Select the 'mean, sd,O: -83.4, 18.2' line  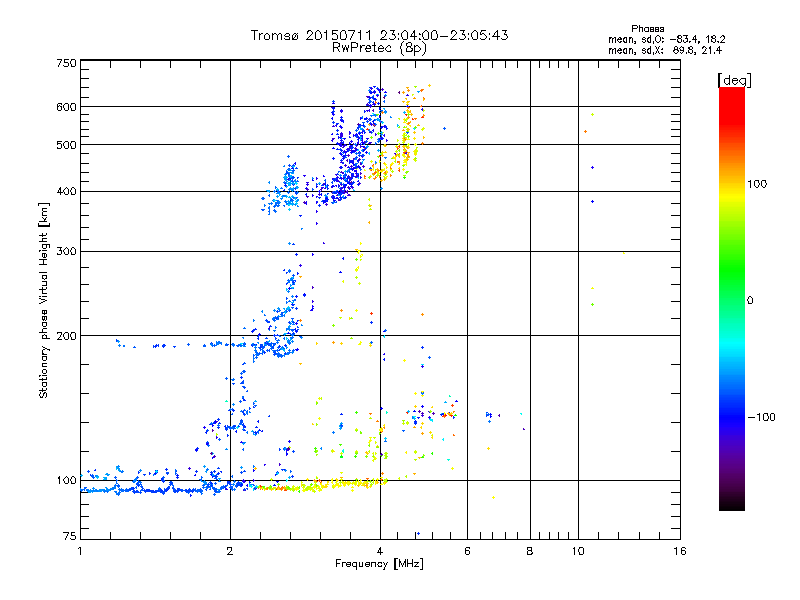(666, 39)
